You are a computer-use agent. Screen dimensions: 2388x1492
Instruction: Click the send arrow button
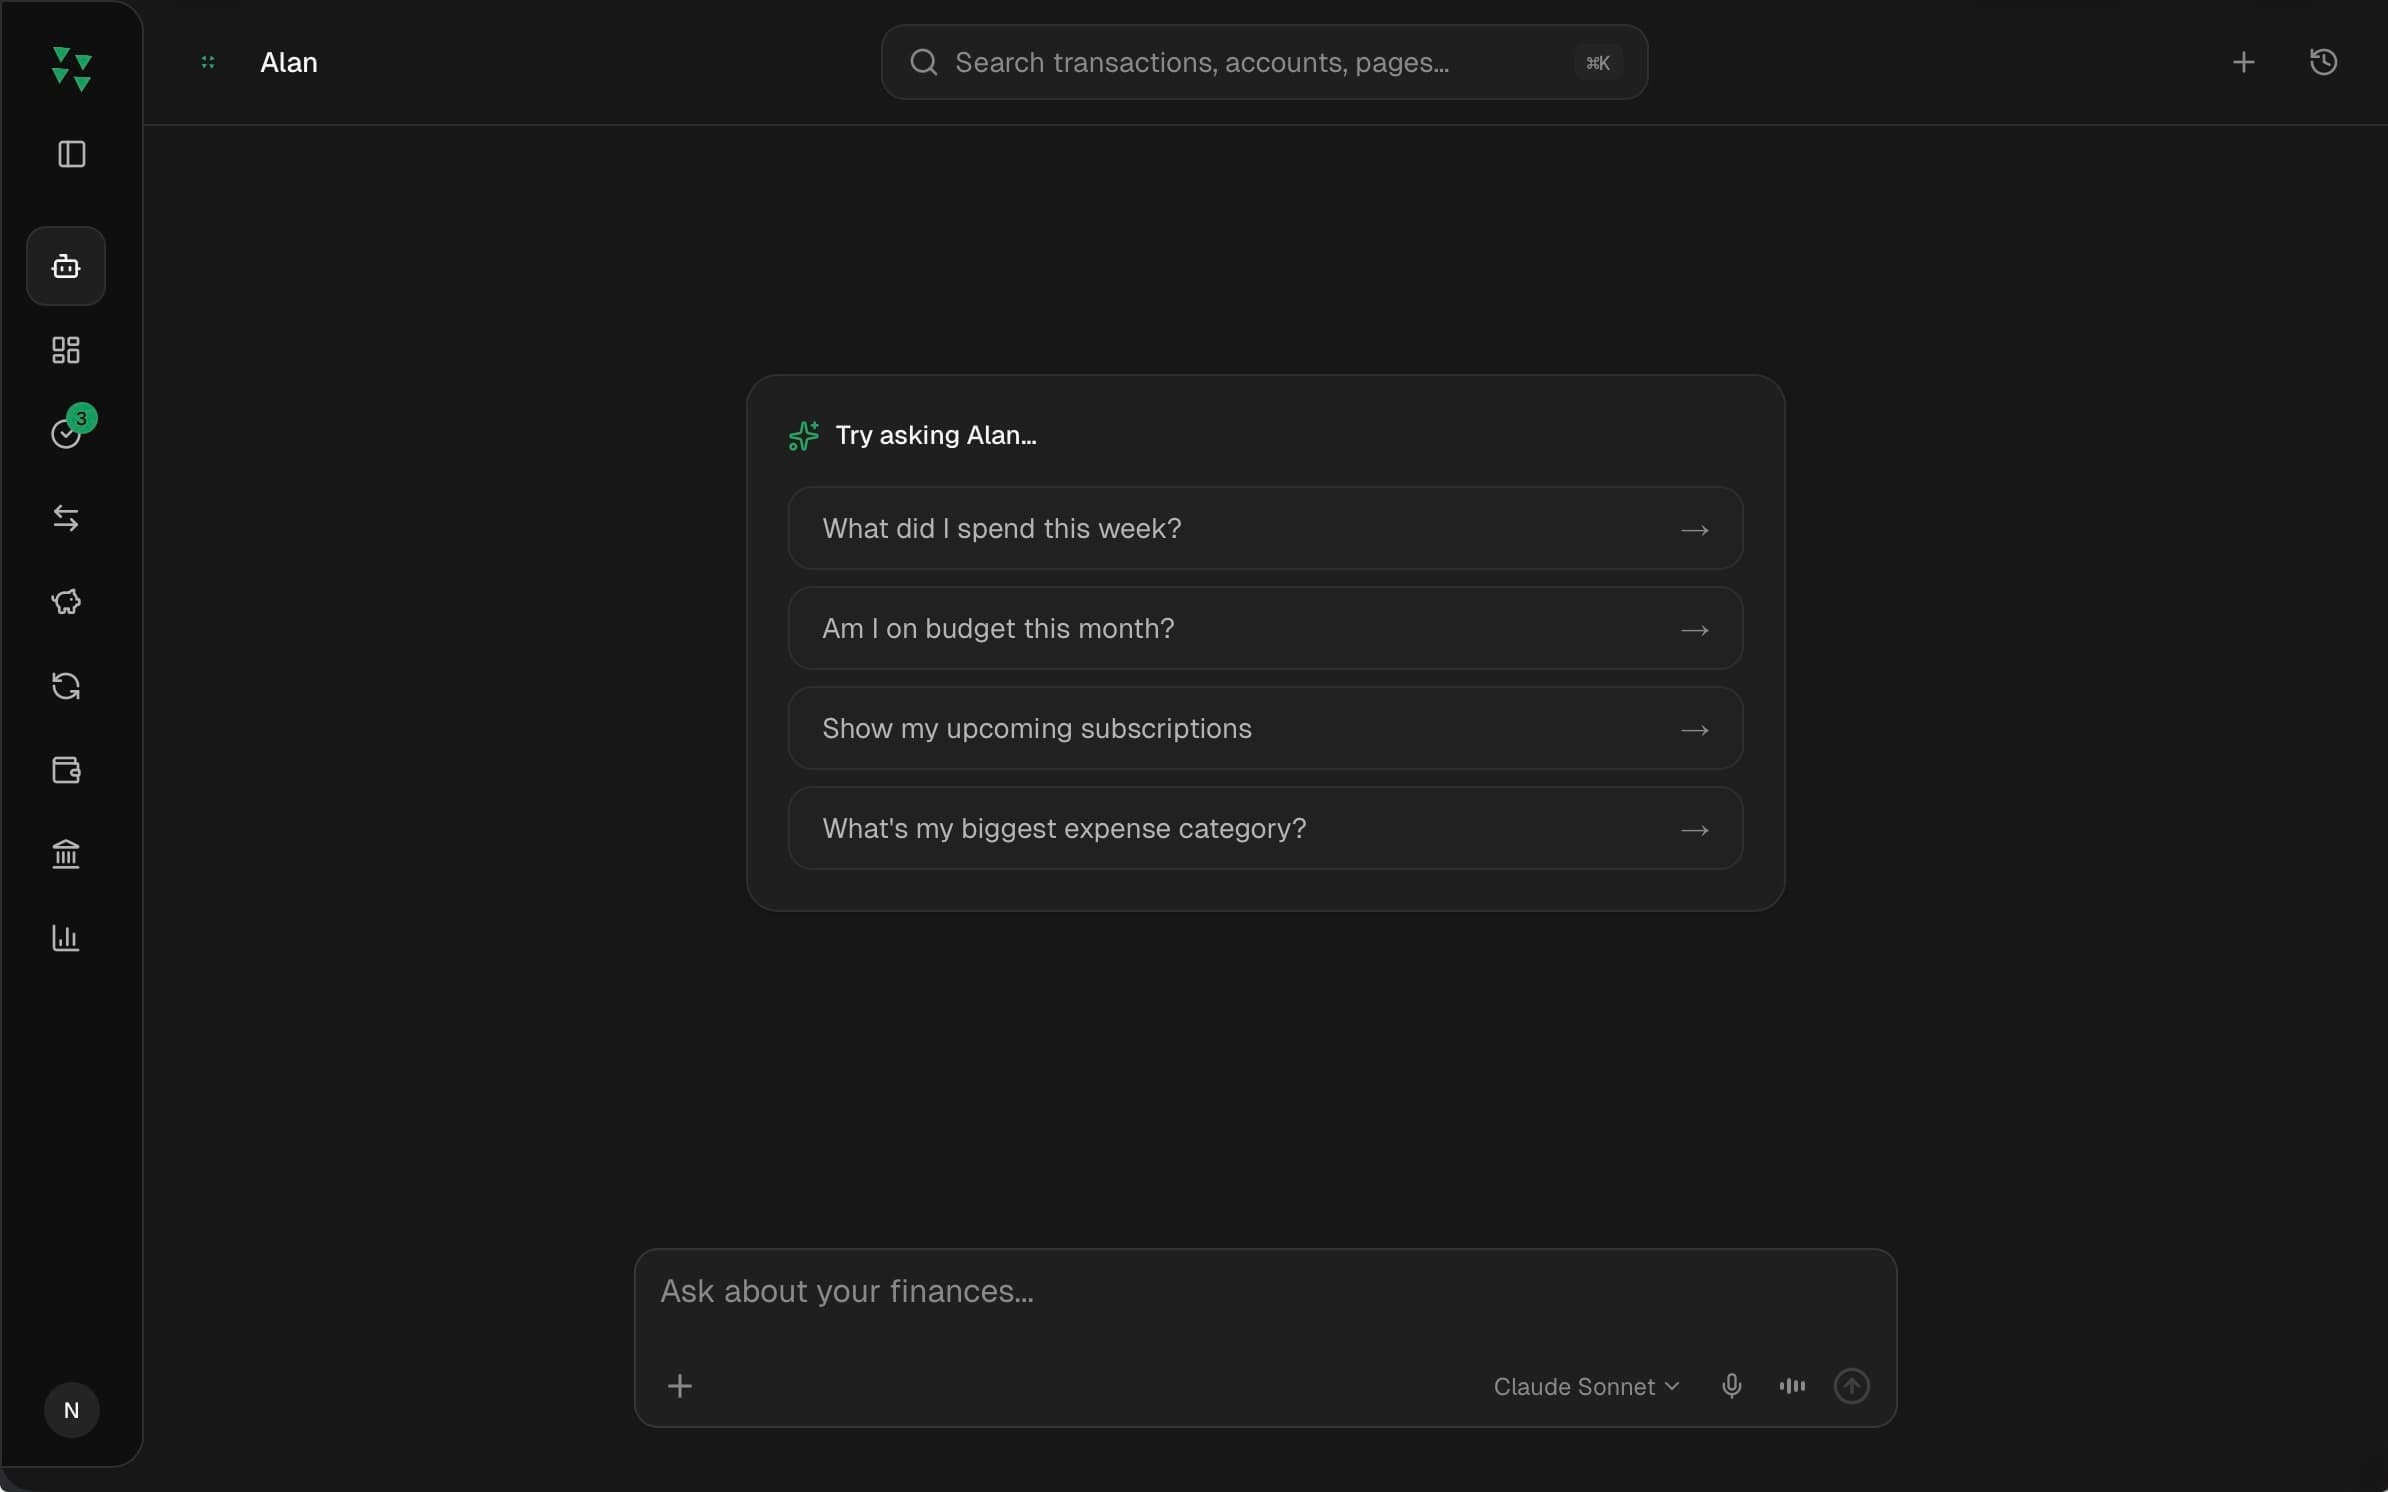(x=1851, y=1386)
